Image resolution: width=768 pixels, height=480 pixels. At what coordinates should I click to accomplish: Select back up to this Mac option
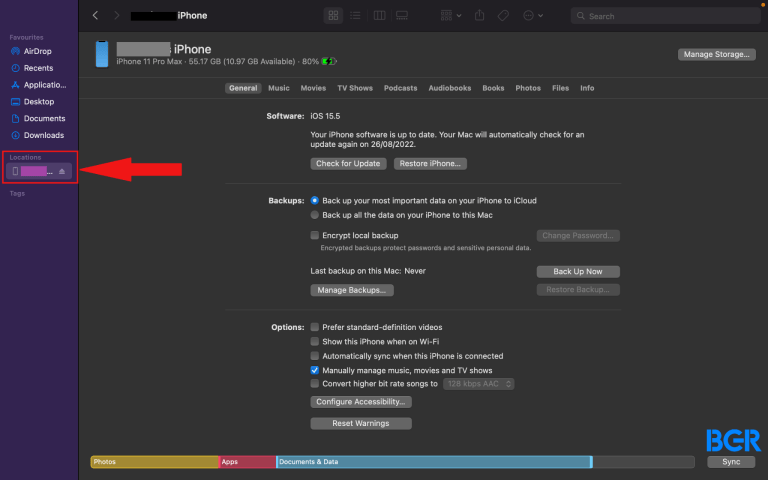coord(314,215)
